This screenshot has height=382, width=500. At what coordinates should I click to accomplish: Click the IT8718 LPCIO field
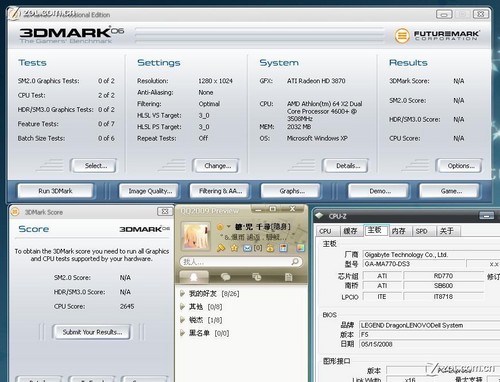pyautogui.click(x=443, y=296)
